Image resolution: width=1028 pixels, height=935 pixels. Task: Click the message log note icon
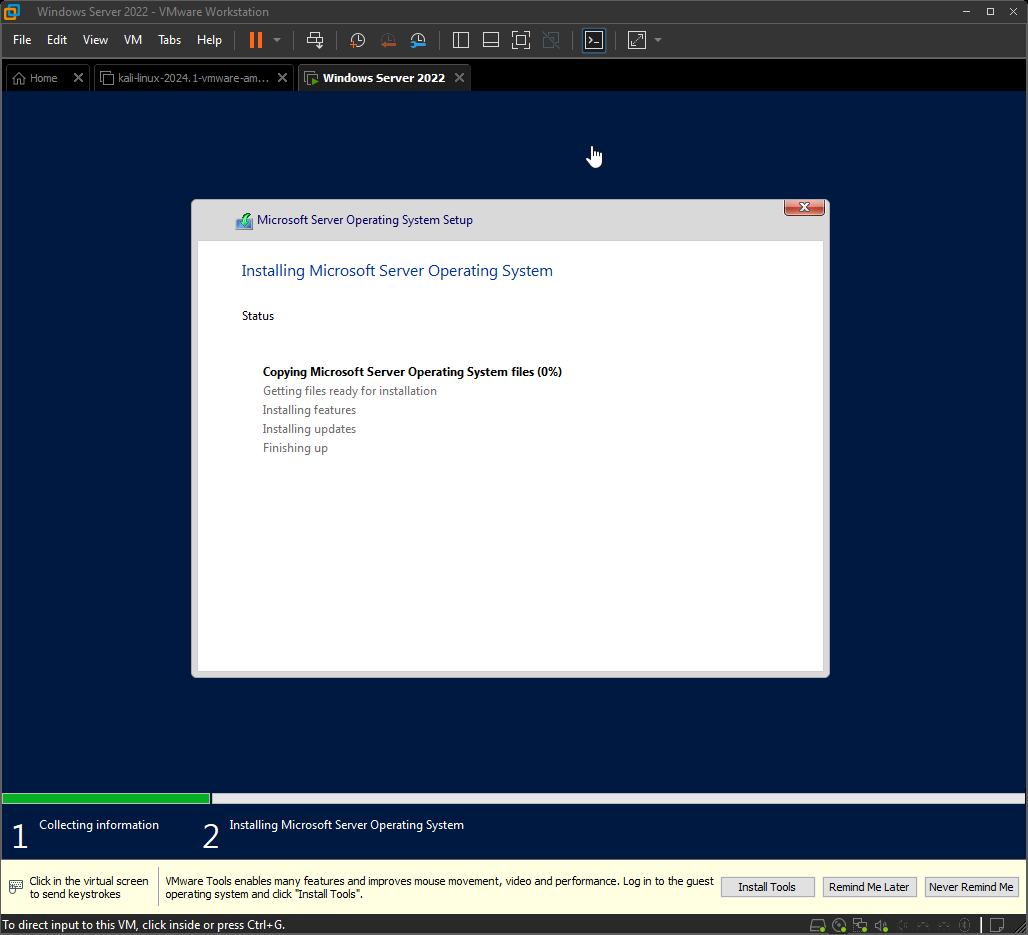coord(997,925)
